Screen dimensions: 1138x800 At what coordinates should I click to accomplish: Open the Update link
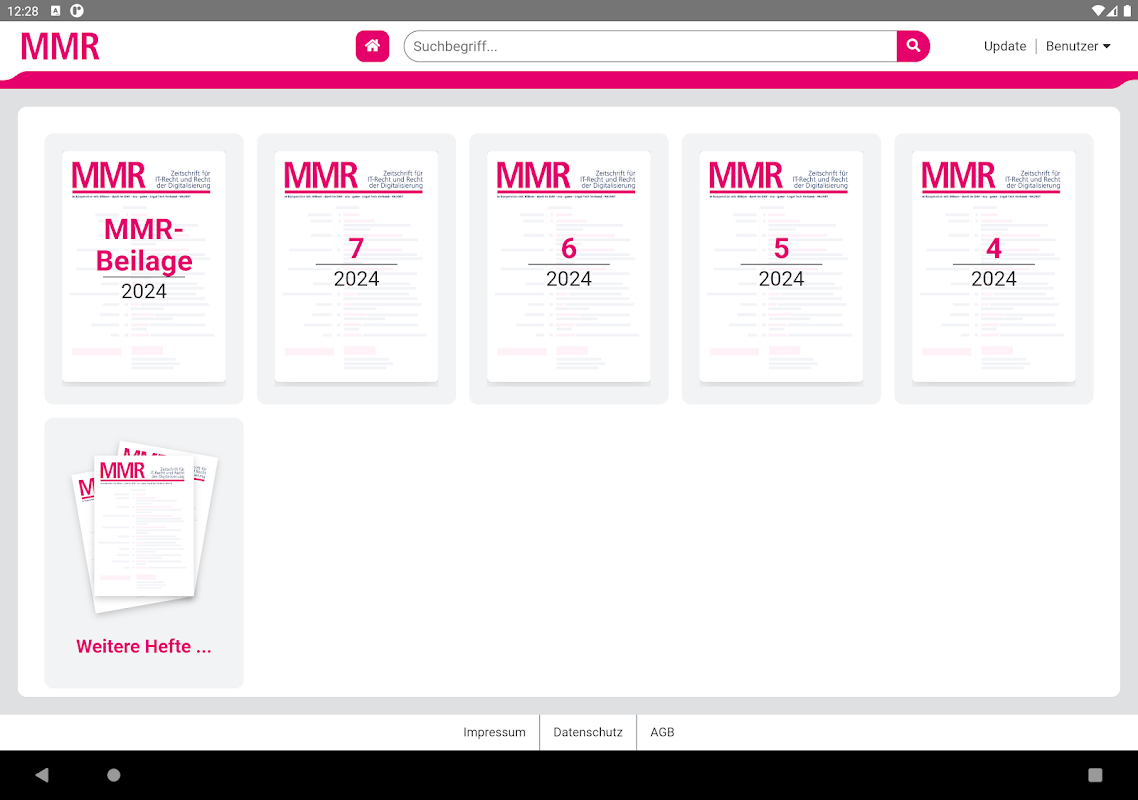tap(1004, 46)
